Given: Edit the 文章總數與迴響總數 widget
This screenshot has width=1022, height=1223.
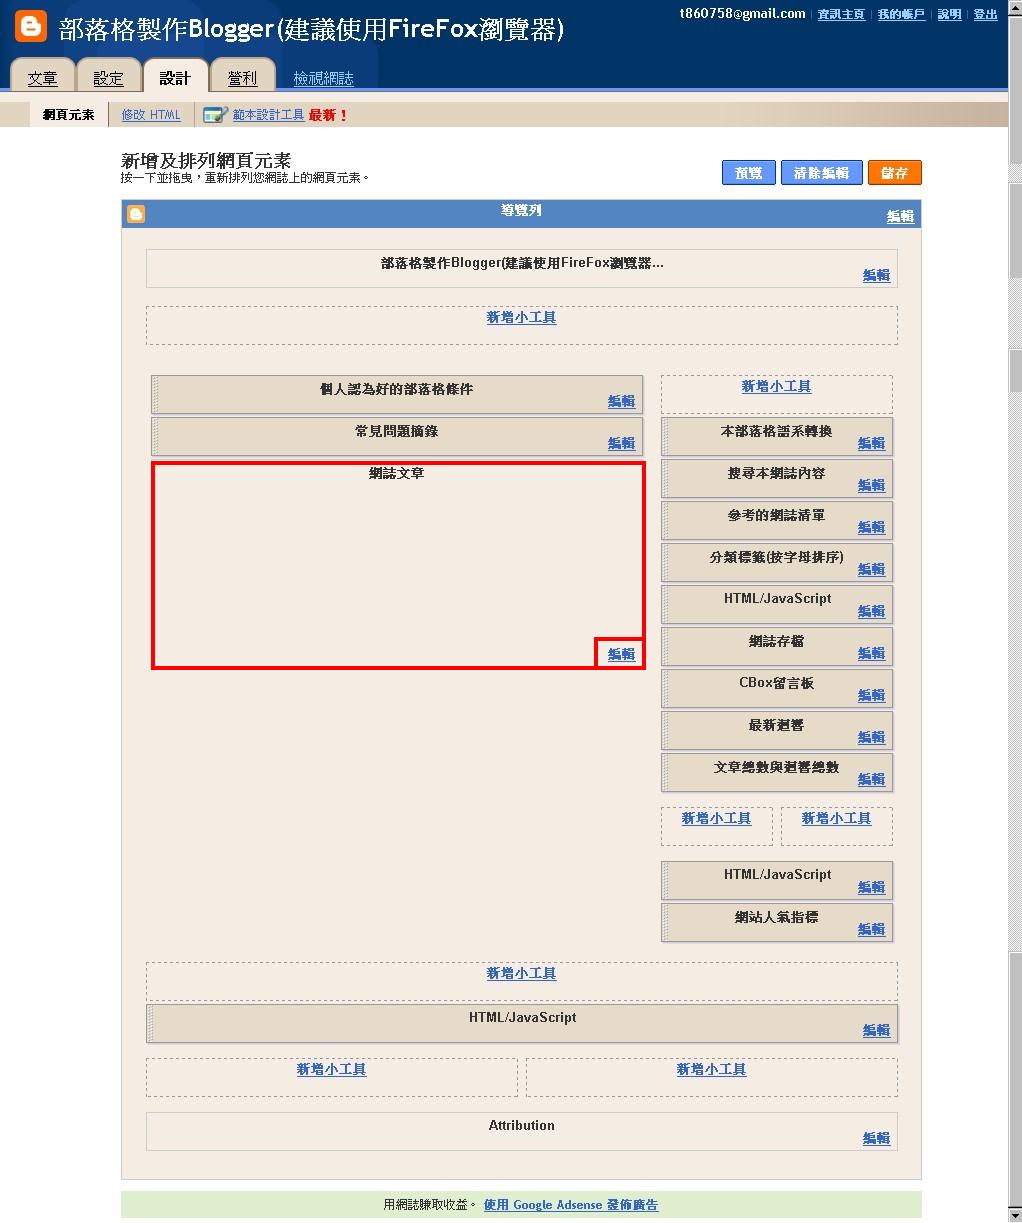Looking at the screenshot, I should (871, 779).
